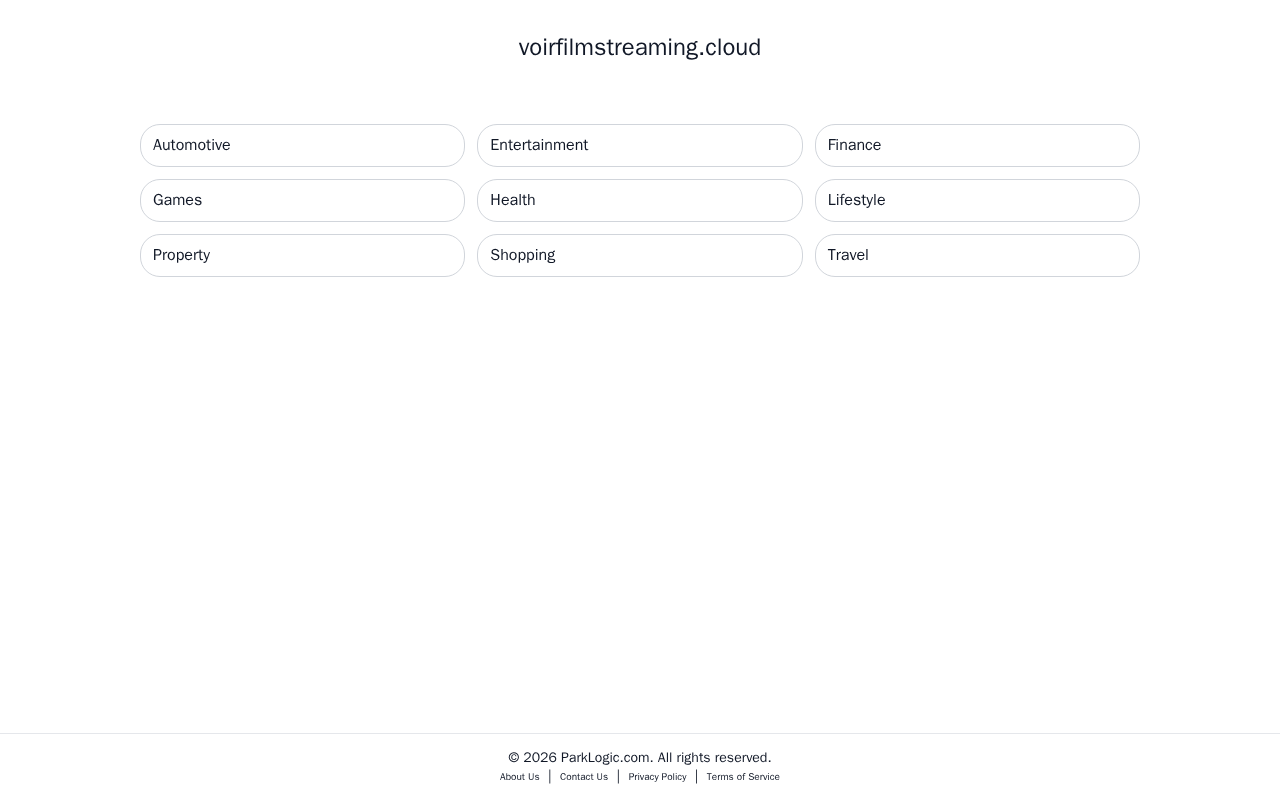The image size is (1280, 800).
Task: Open the Automotive category
Action: tap(302, 145)
